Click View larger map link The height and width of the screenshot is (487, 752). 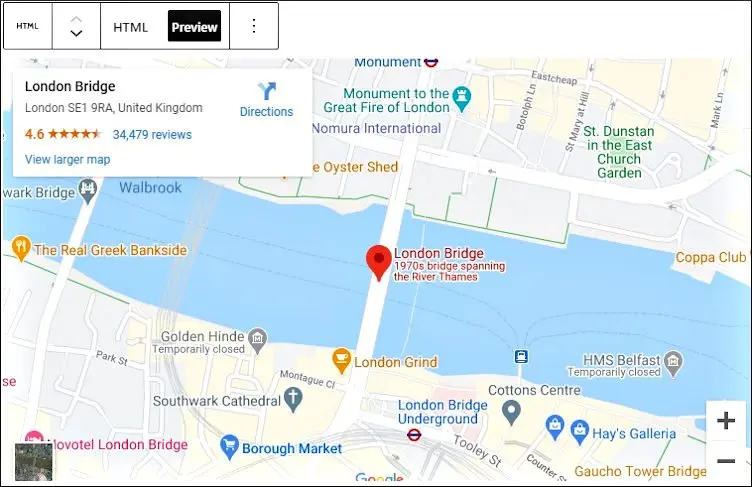coord(68,159)
